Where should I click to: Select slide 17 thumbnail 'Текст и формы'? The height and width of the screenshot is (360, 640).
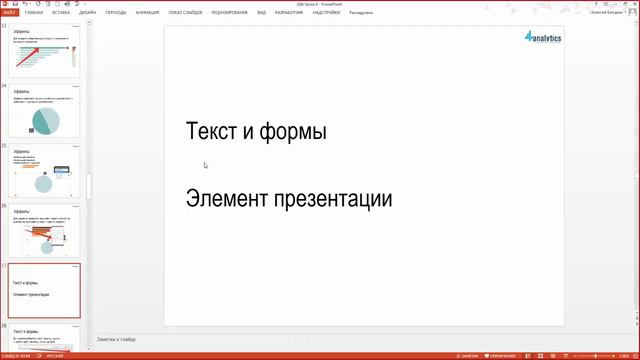[44, 291]
